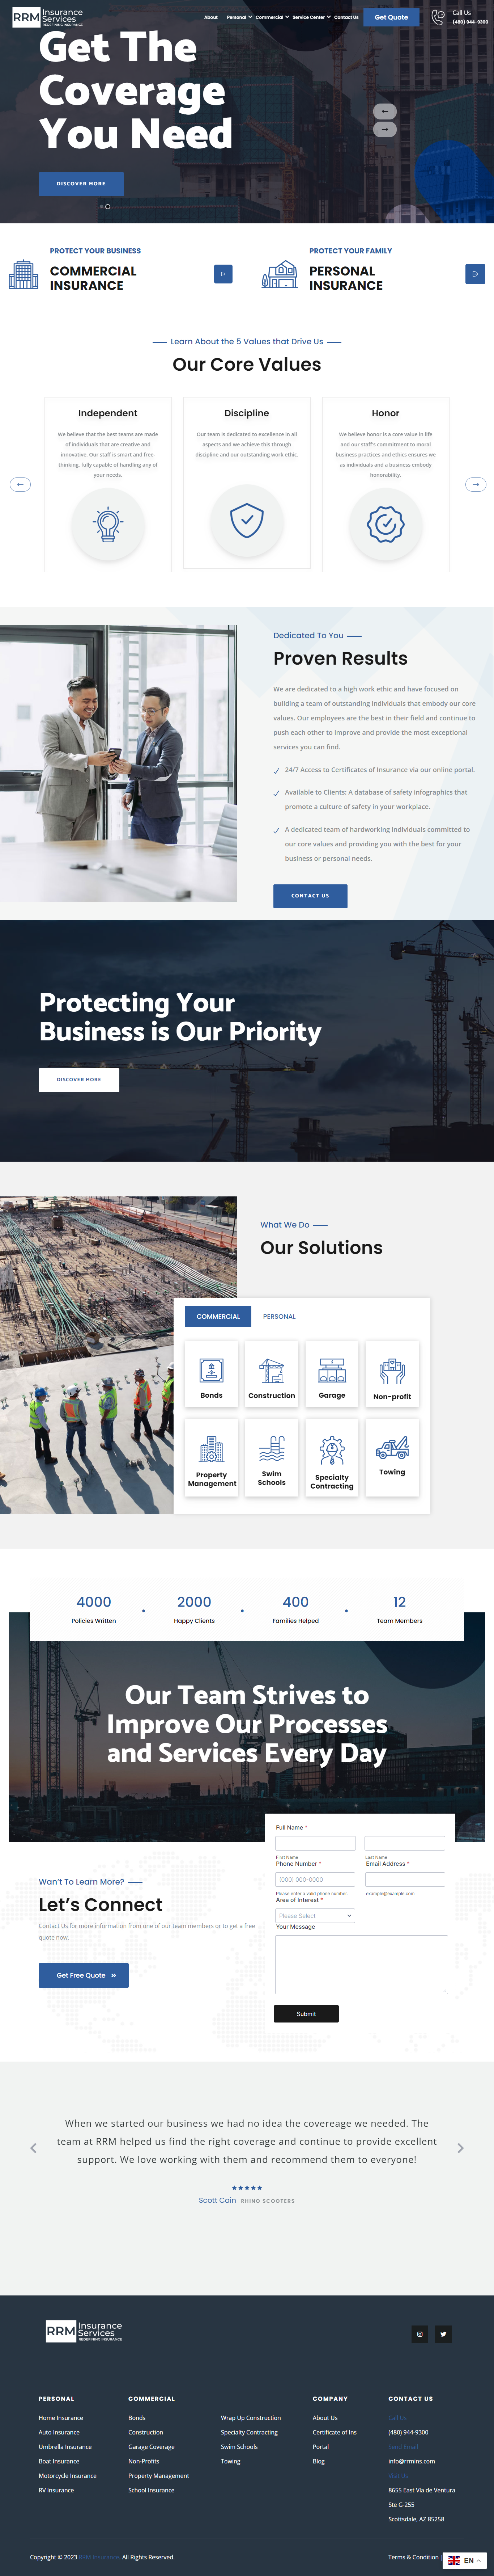Open the About menu item
This screenshot has height=2576, width=494.
click(211, 17)
